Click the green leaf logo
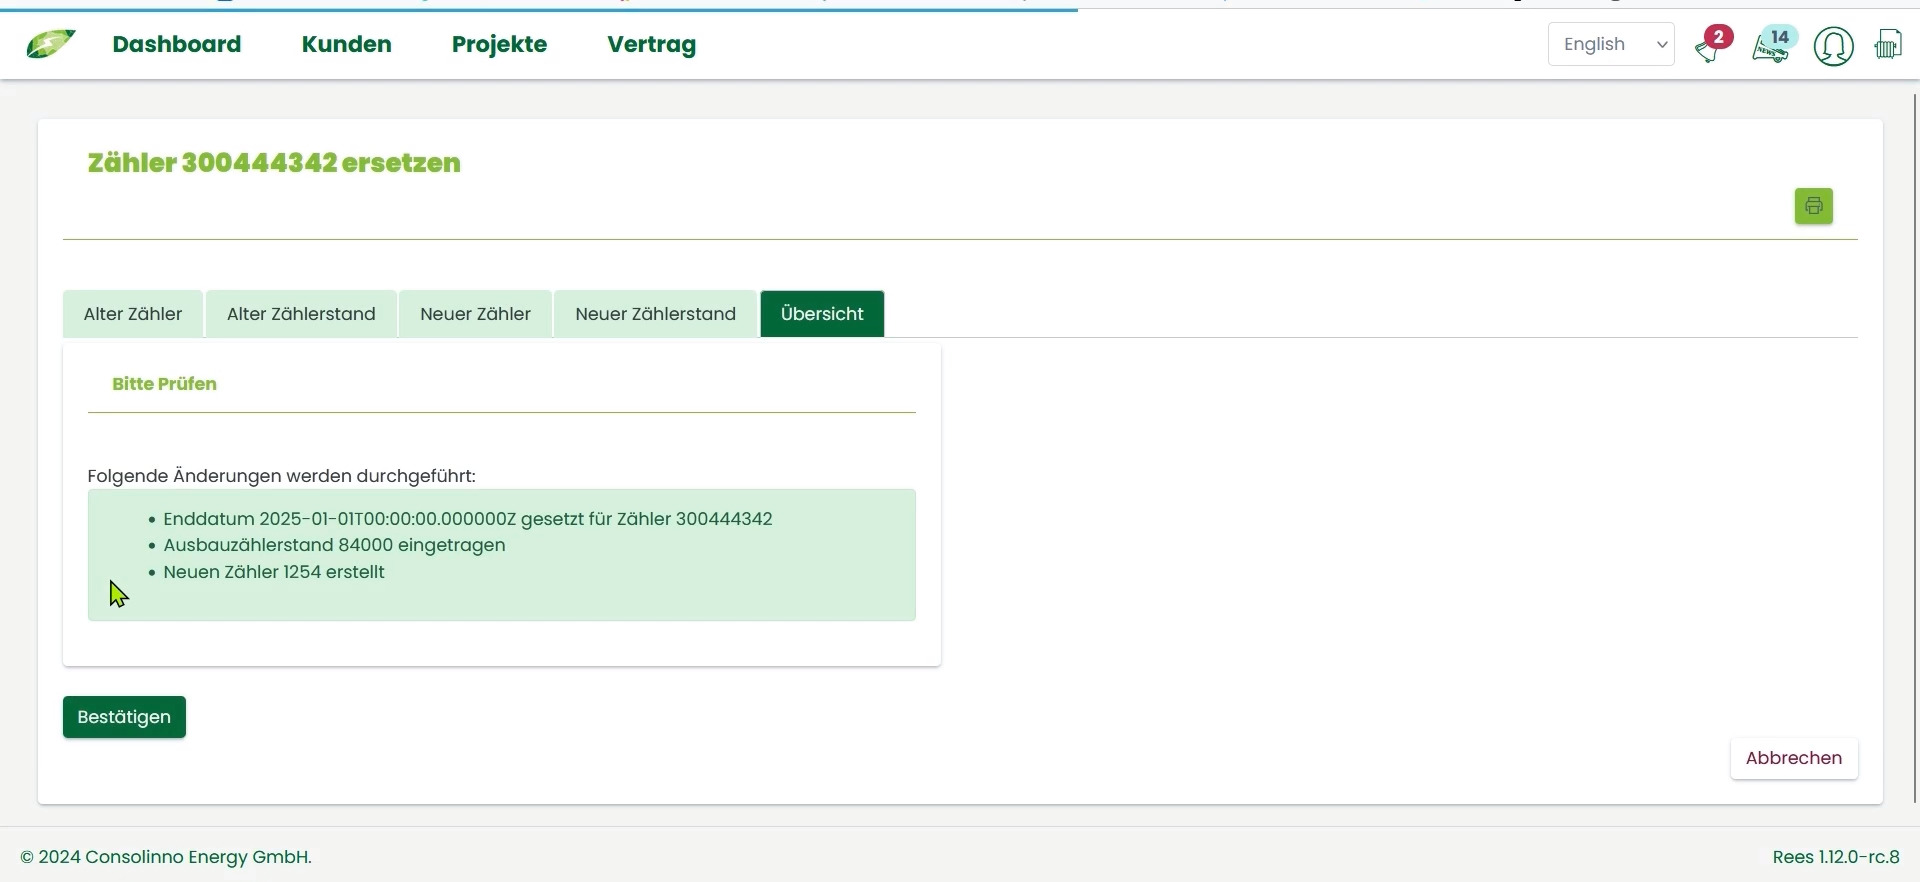The image size is (1920, 882). pyautogui.click(x=50, y=44)
